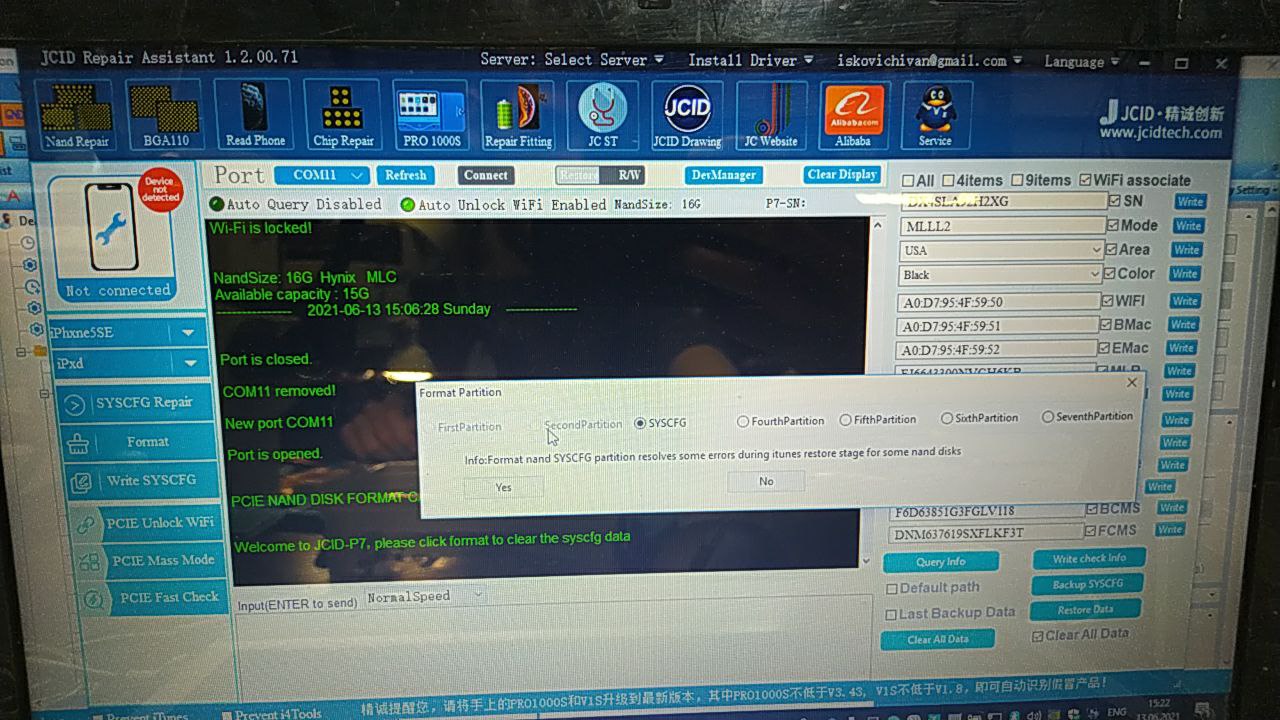Launch the Read Phone tool
This screenshot has width=1280, height=720.
tap(255, 115)
